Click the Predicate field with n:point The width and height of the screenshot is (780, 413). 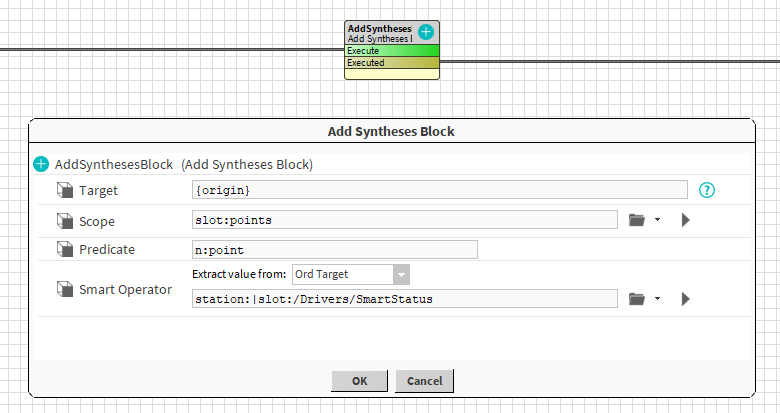pos(334,250)
